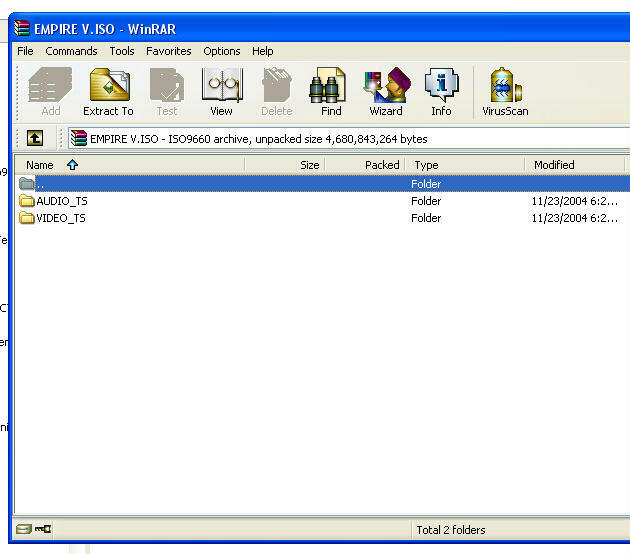Click the key password icon in status bar
Viewport: 630px width, 554px height.
click(43, 529)
